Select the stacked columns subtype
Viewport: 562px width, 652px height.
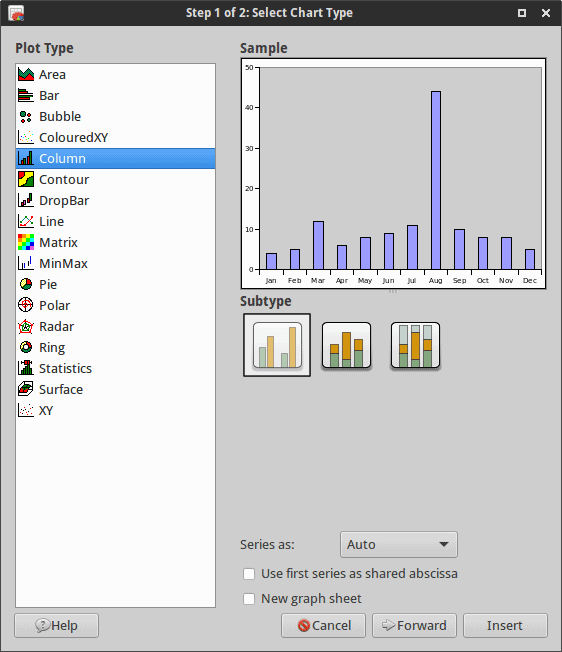pyautogui.click(x=346, y=345)
